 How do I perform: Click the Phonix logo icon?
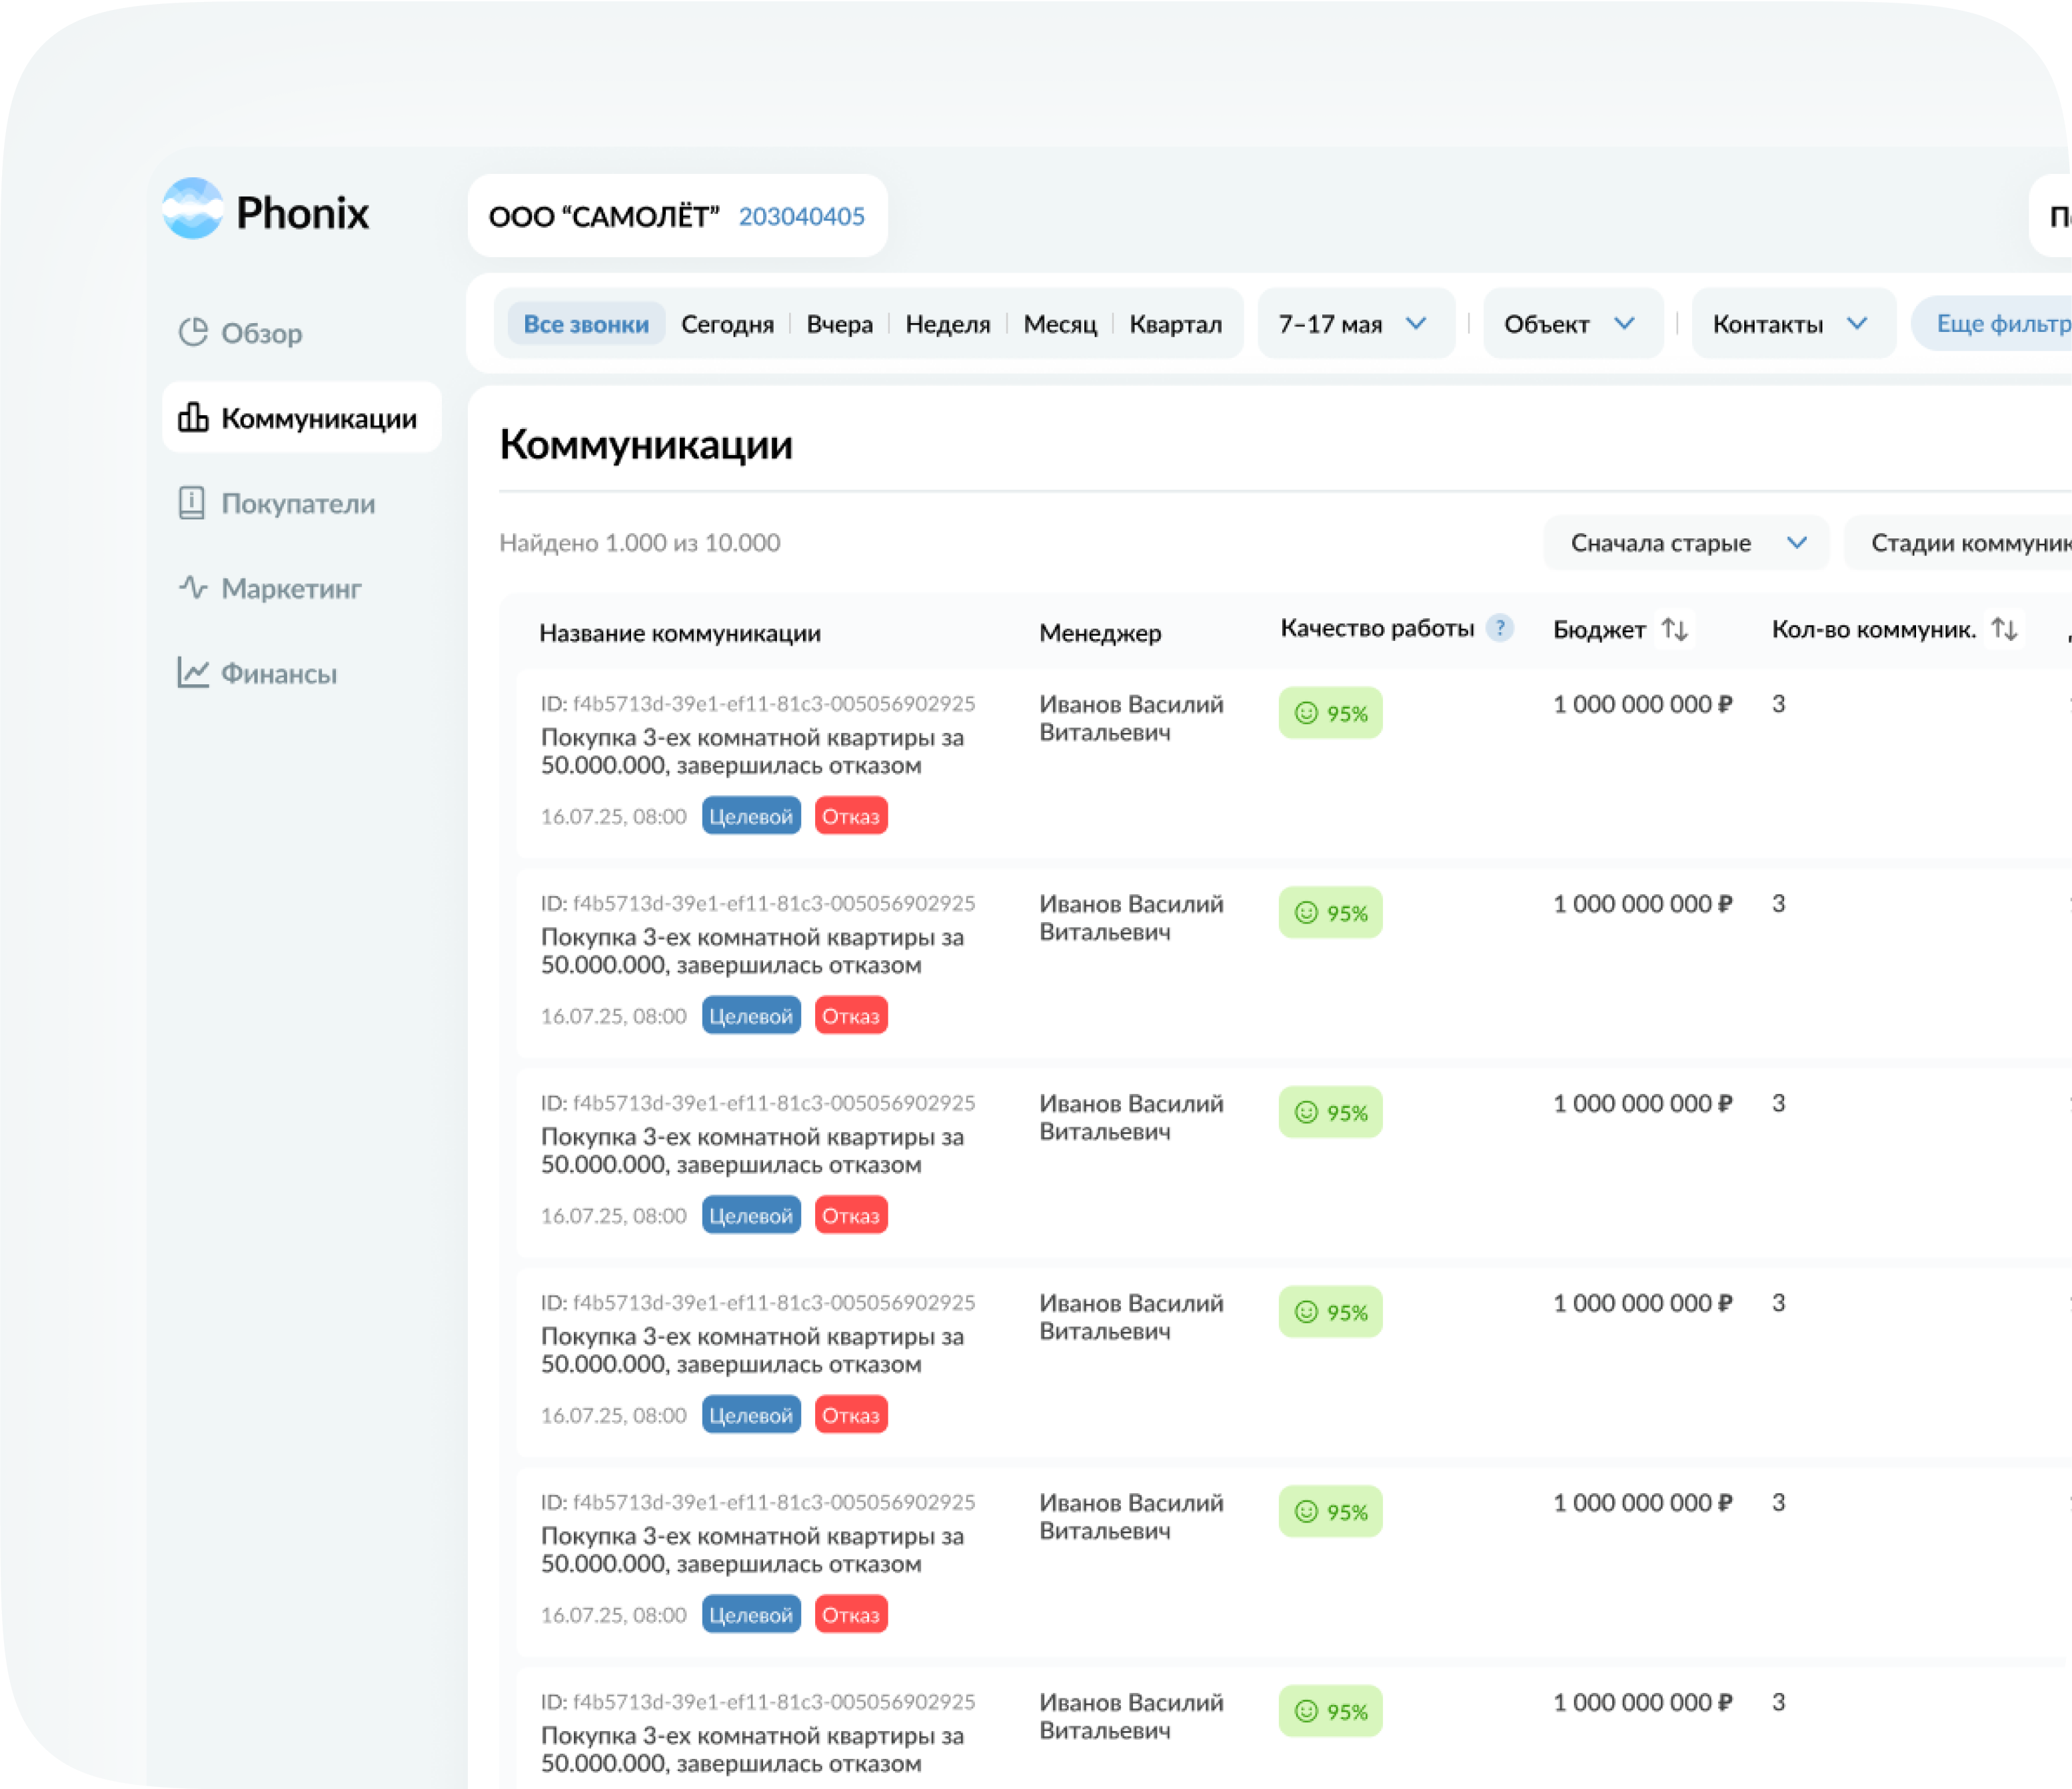point(192,209)
